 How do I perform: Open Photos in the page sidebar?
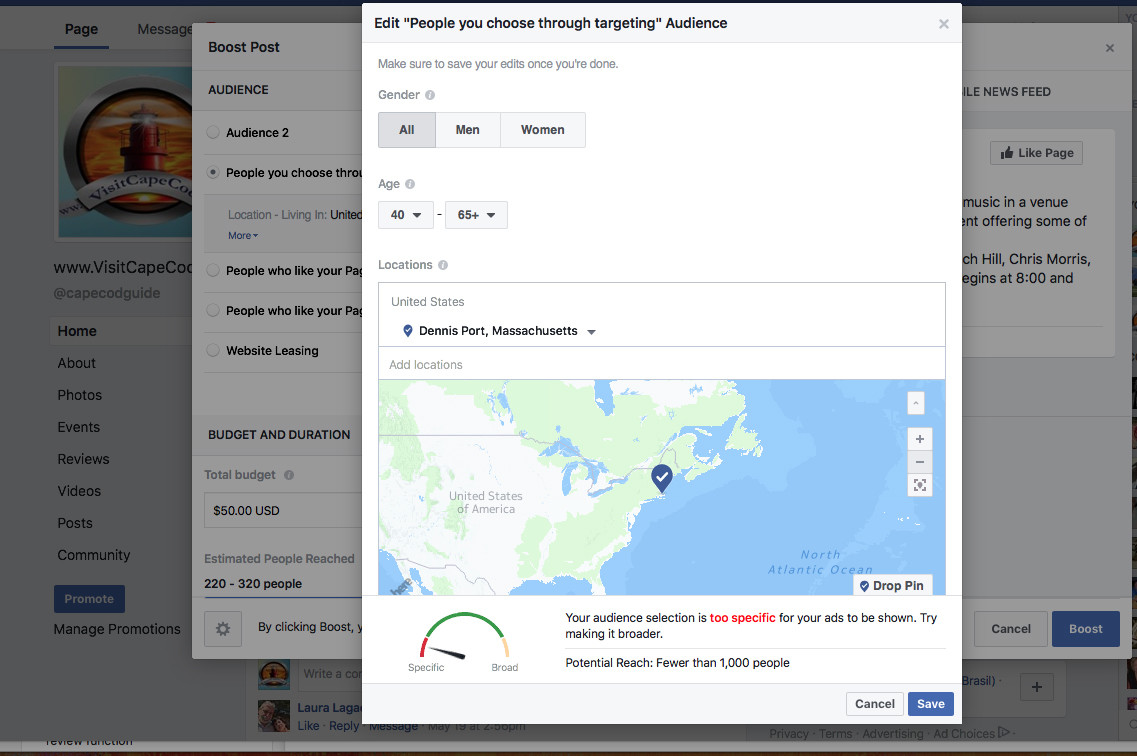pyautogui.click(x=80, y=395)
